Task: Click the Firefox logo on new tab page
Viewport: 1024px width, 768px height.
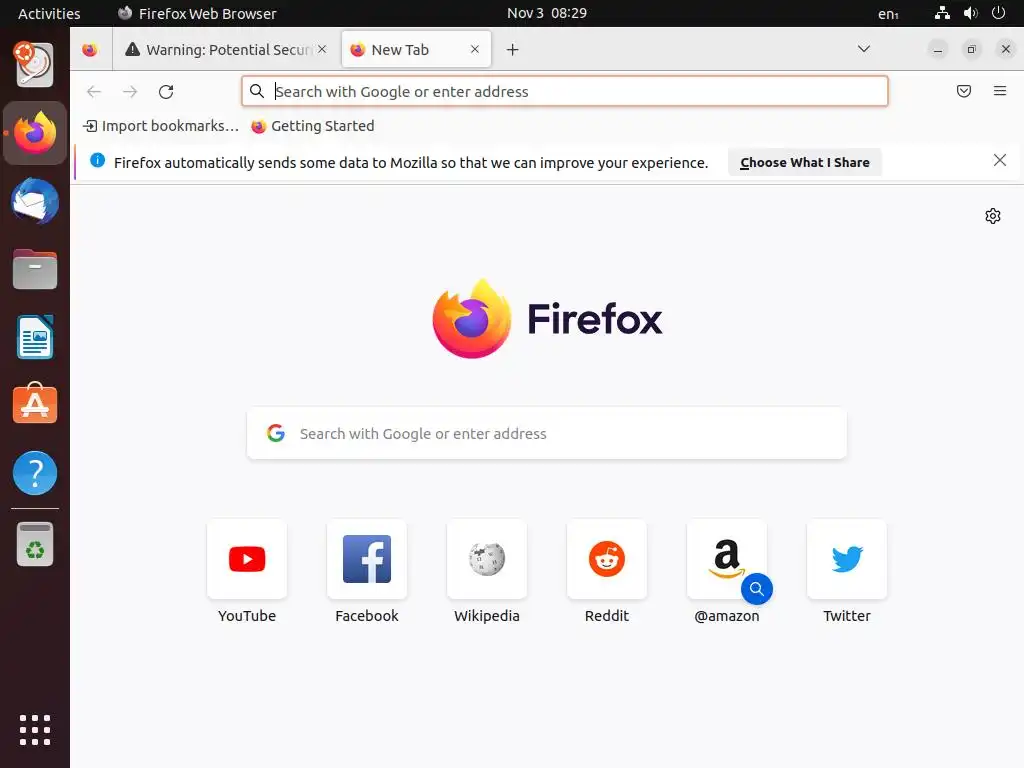Action: coord(547,319)
